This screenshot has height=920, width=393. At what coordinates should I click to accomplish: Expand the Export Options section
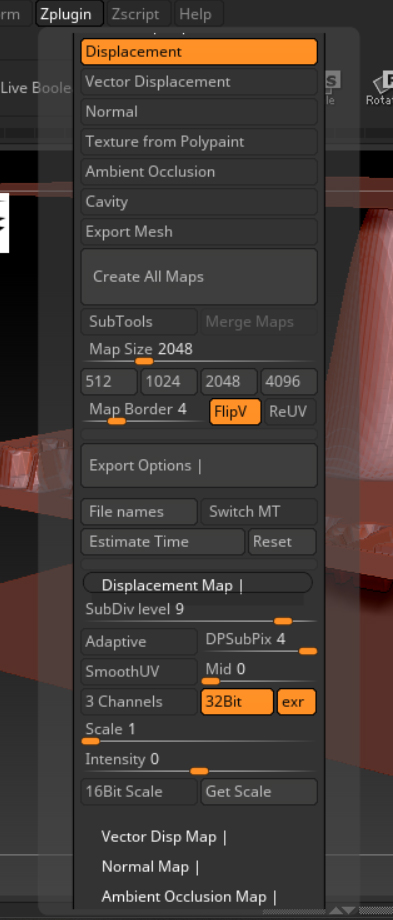199,465
